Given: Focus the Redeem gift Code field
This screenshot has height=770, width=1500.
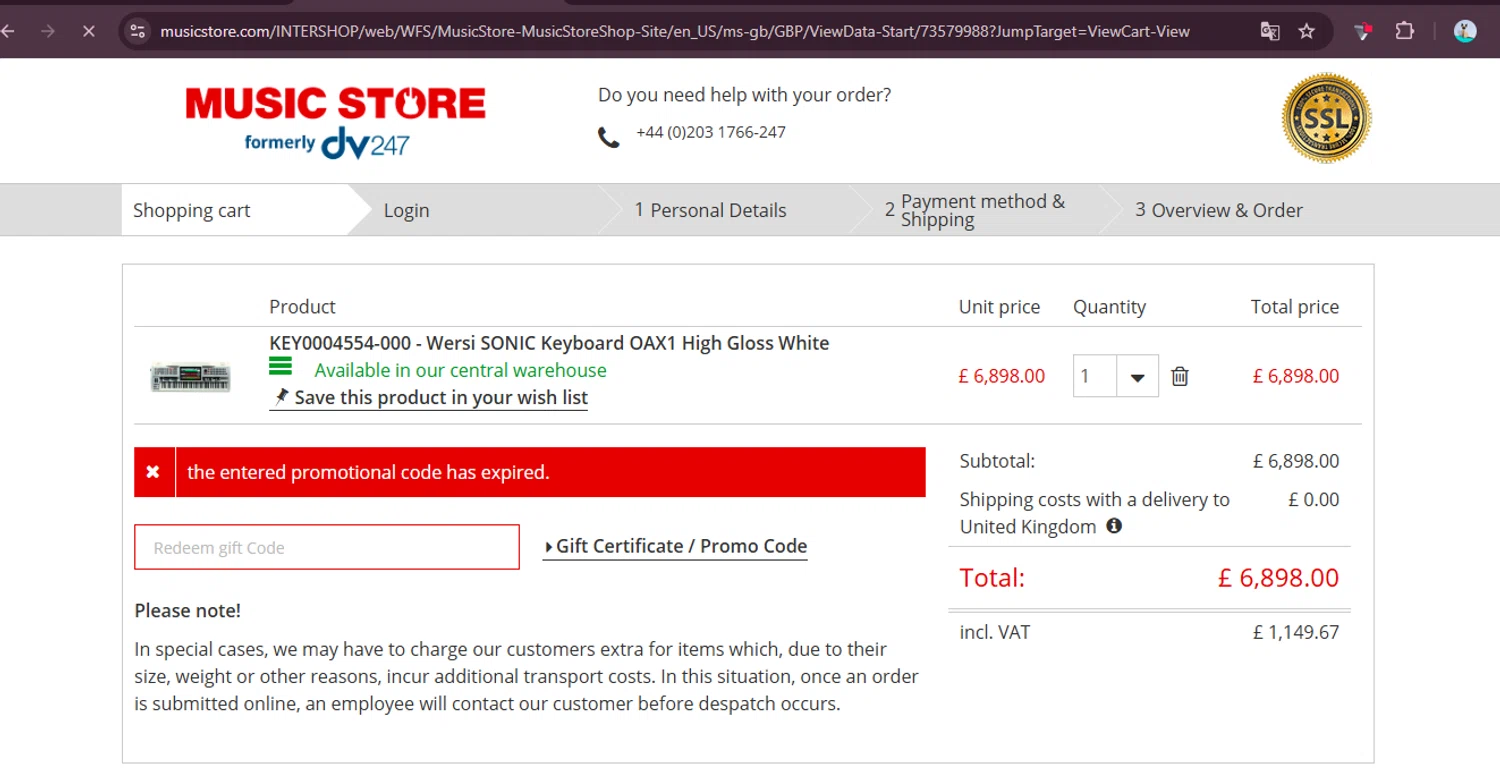Looking at the screenshot, I should (327, 547).
